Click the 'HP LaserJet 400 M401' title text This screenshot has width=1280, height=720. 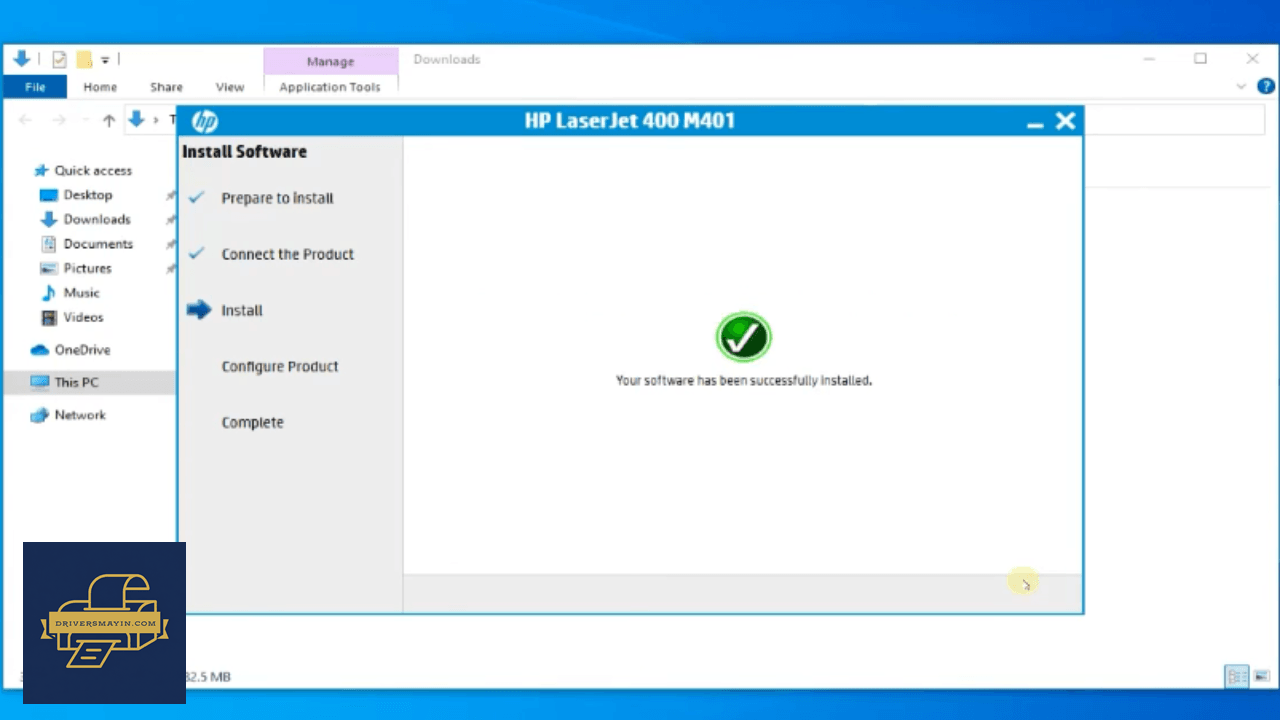[x=630, y=121]
